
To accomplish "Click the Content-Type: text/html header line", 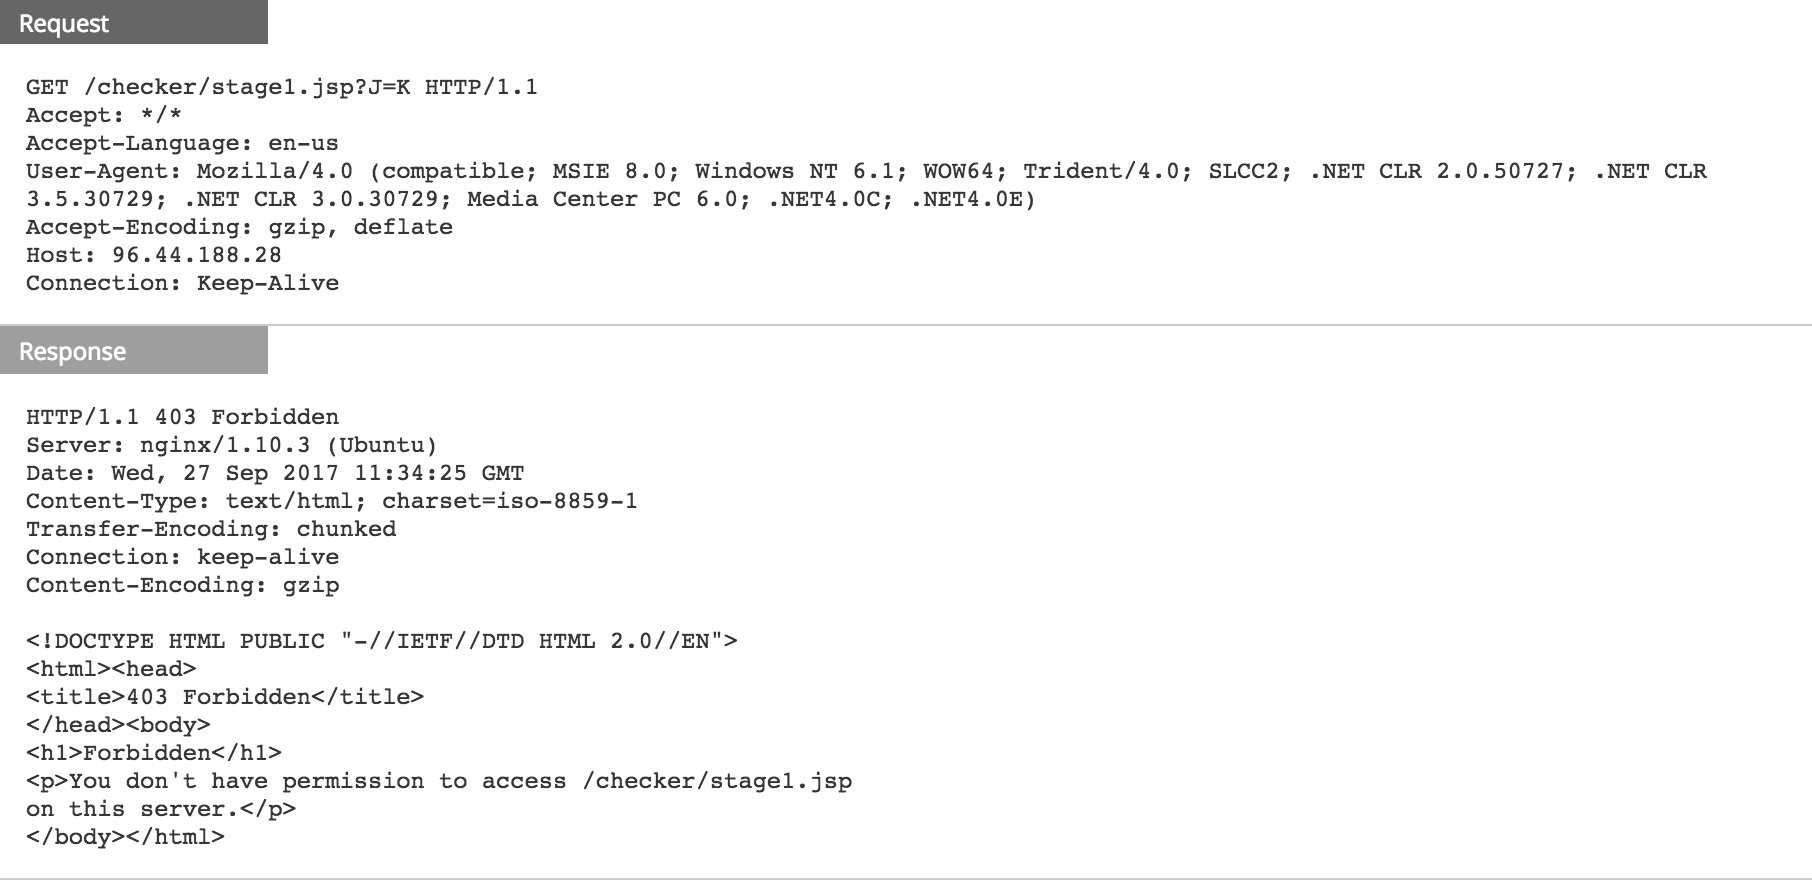I will [x=331, y=501].
